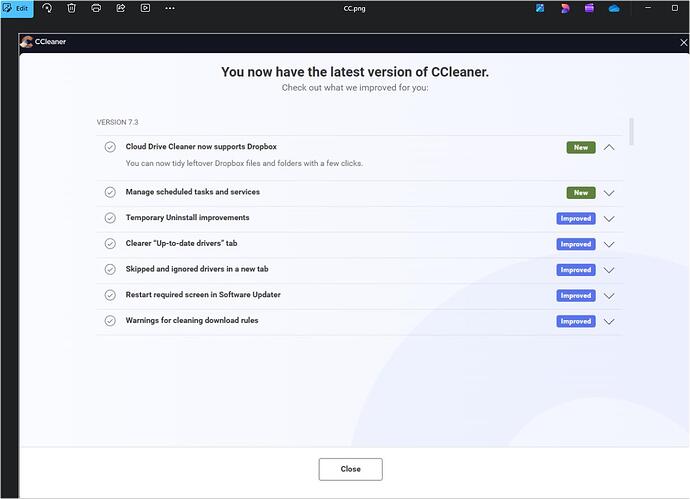
Task: Click the CCleaner logo icon
Action: click(x=27, y=43)
